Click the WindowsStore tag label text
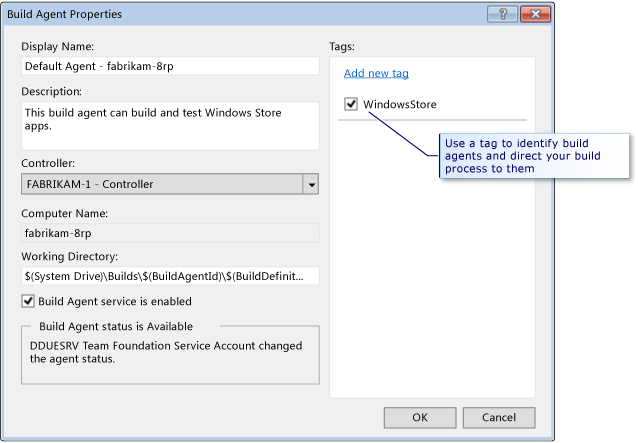 coord(399,104)
